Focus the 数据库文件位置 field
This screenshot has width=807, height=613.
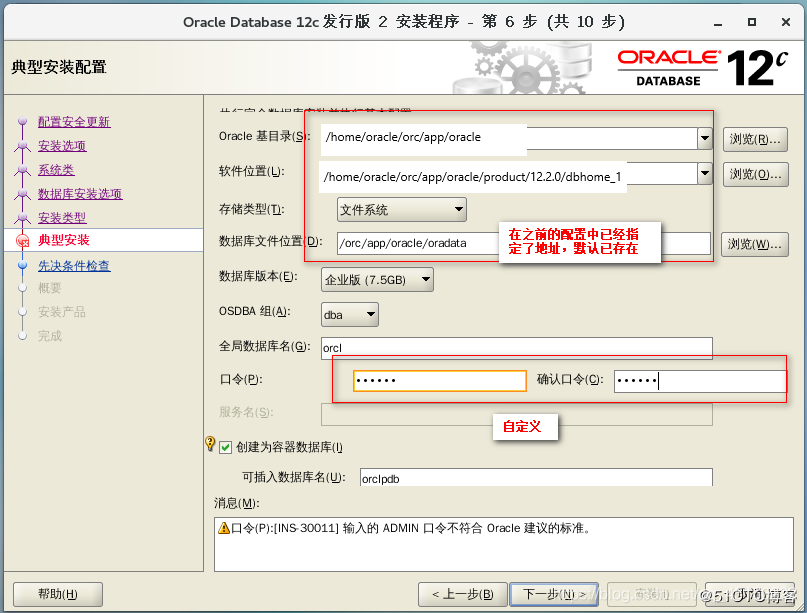[x=524, y=243]
